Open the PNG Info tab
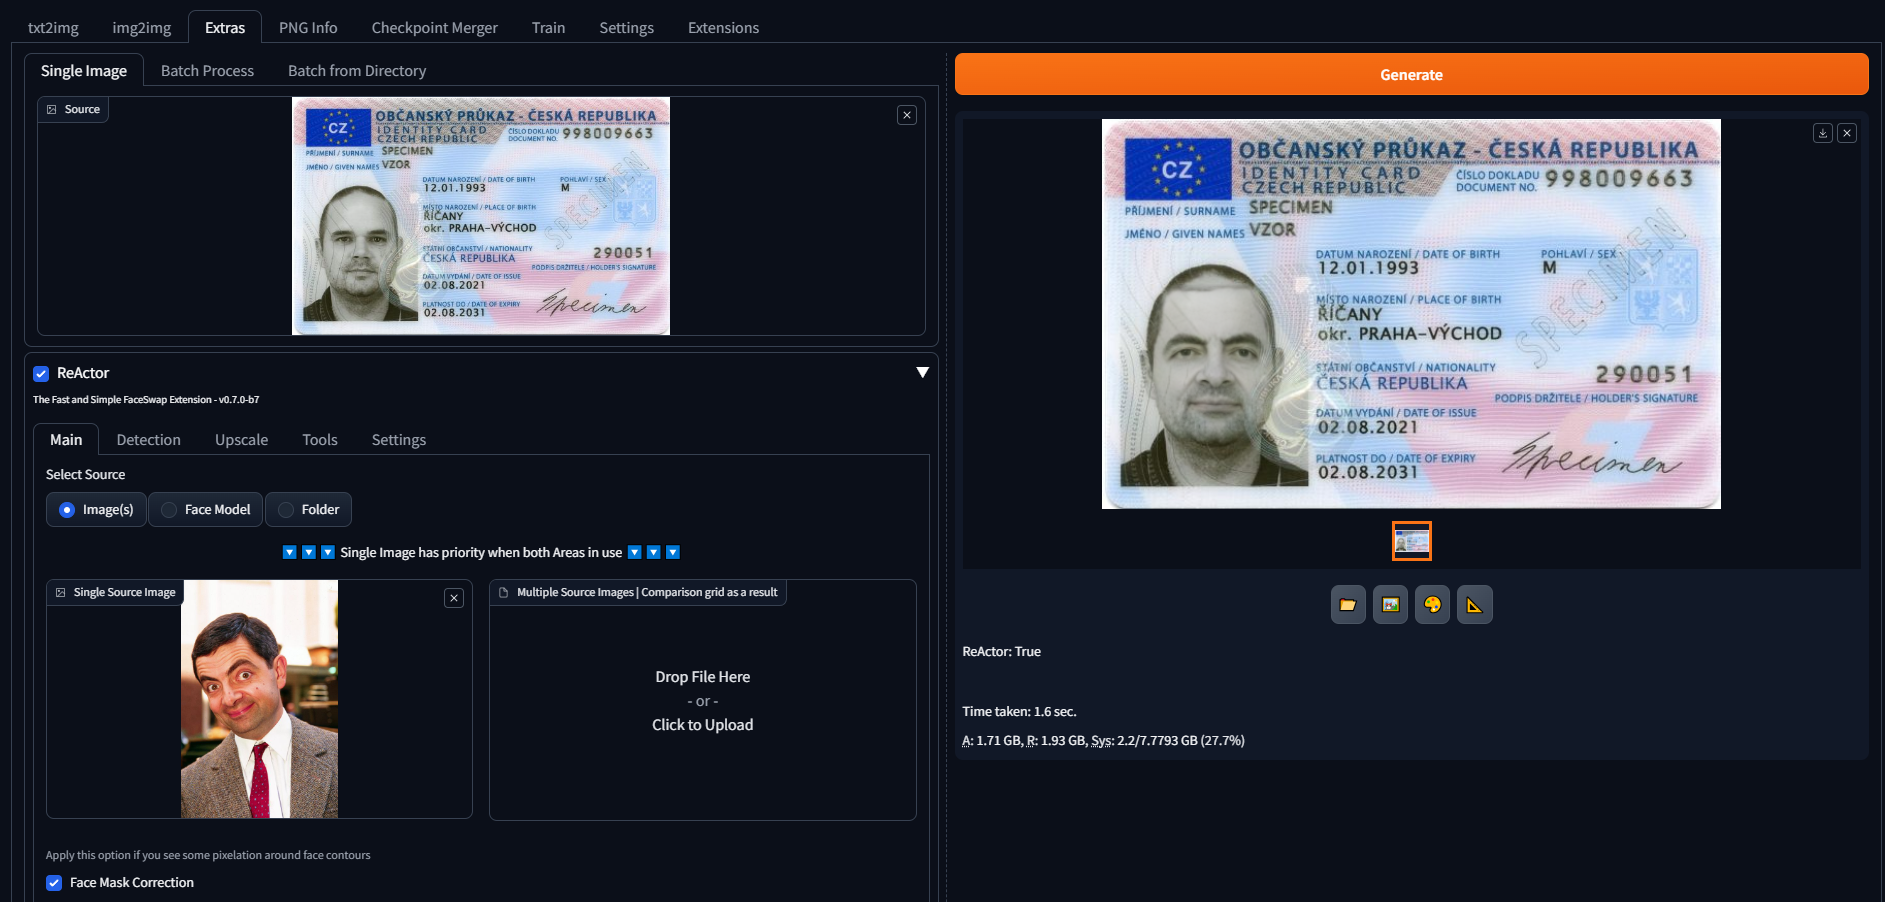This screenshot has height=902, width=1885. tap(308, 28)
